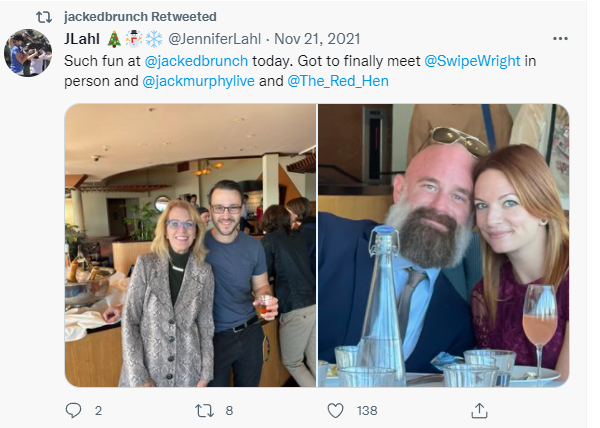Image resolution: width=600 pixels, height=428 pixels.
Task: Click the retweet arrows icon below the photos
Action: [x=204, y=410]
